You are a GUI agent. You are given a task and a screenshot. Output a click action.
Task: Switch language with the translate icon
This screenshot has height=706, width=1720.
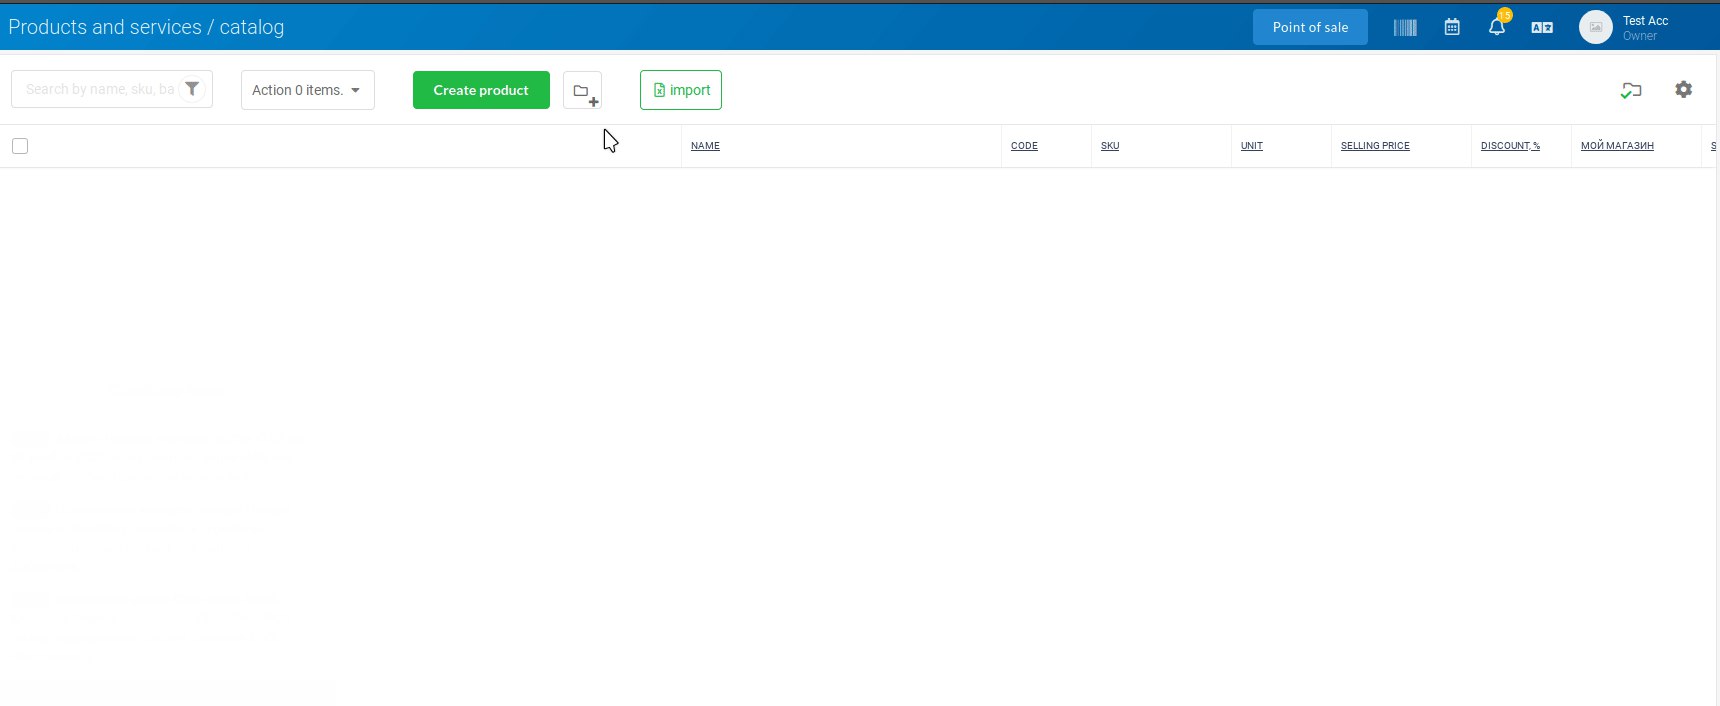pyautogui.click(x=1542, y=28)
